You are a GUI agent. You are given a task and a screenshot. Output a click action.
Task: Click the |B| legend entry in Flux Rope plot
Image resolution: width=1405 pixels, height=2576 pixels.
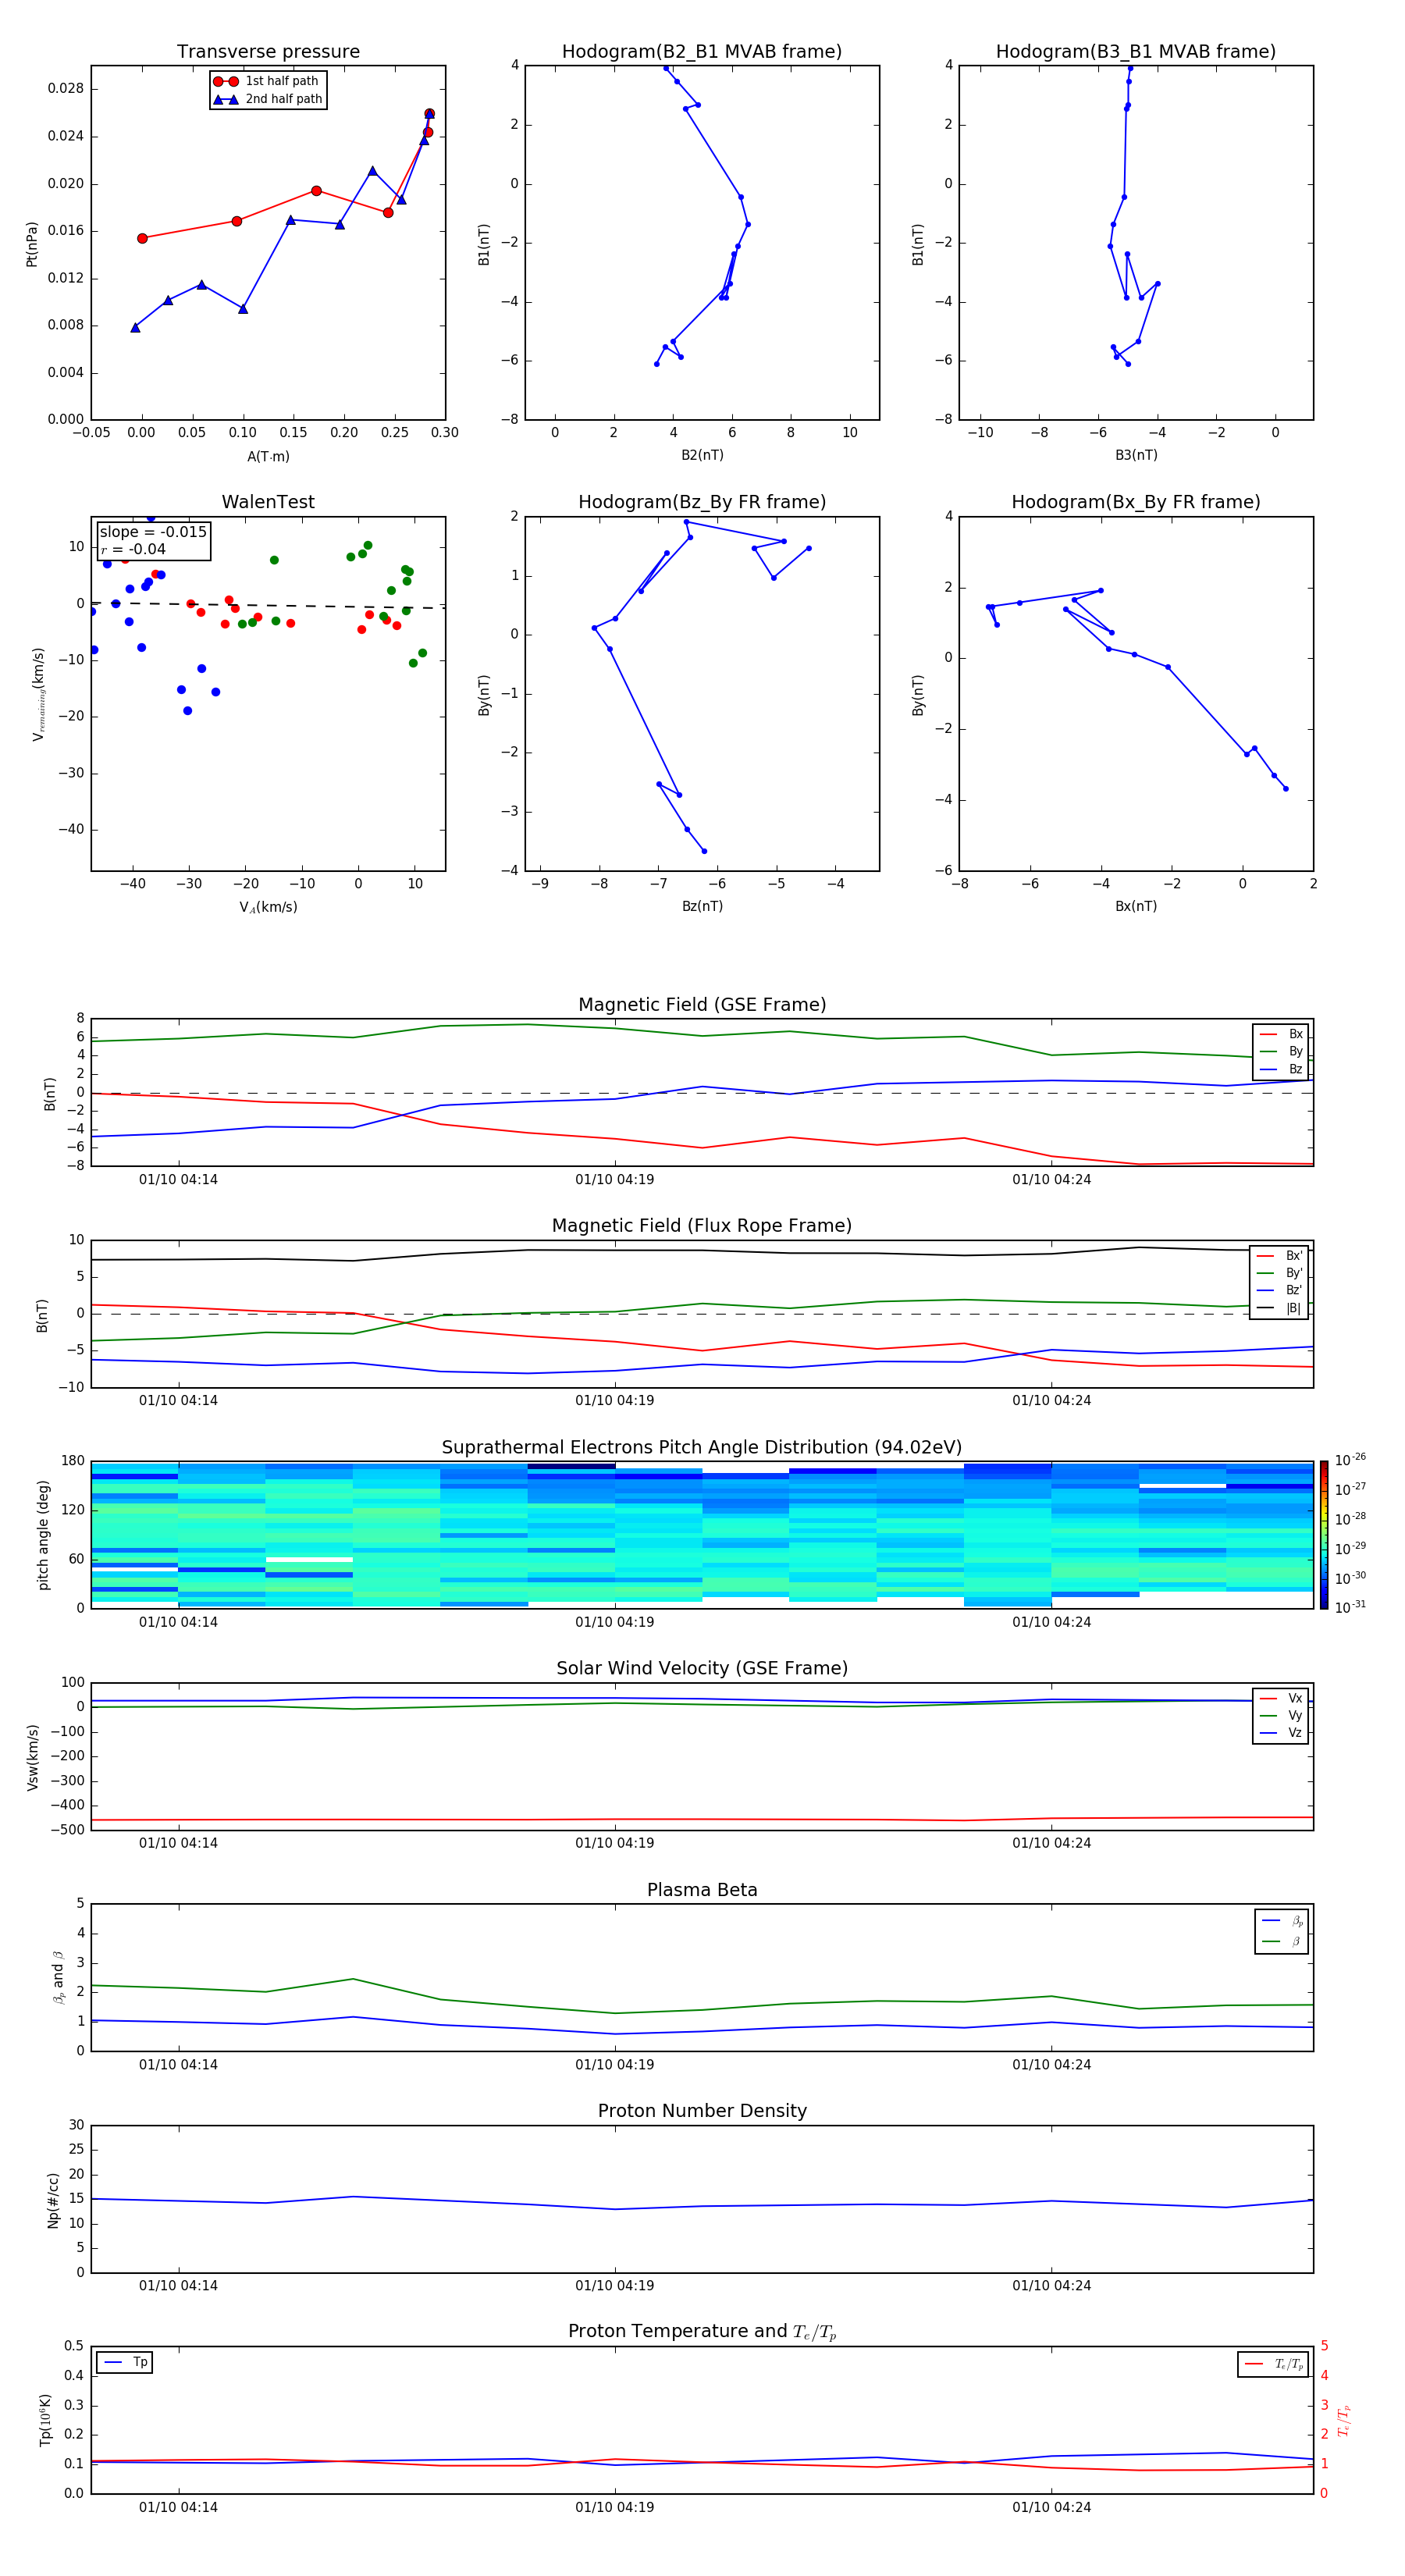1279,1308
